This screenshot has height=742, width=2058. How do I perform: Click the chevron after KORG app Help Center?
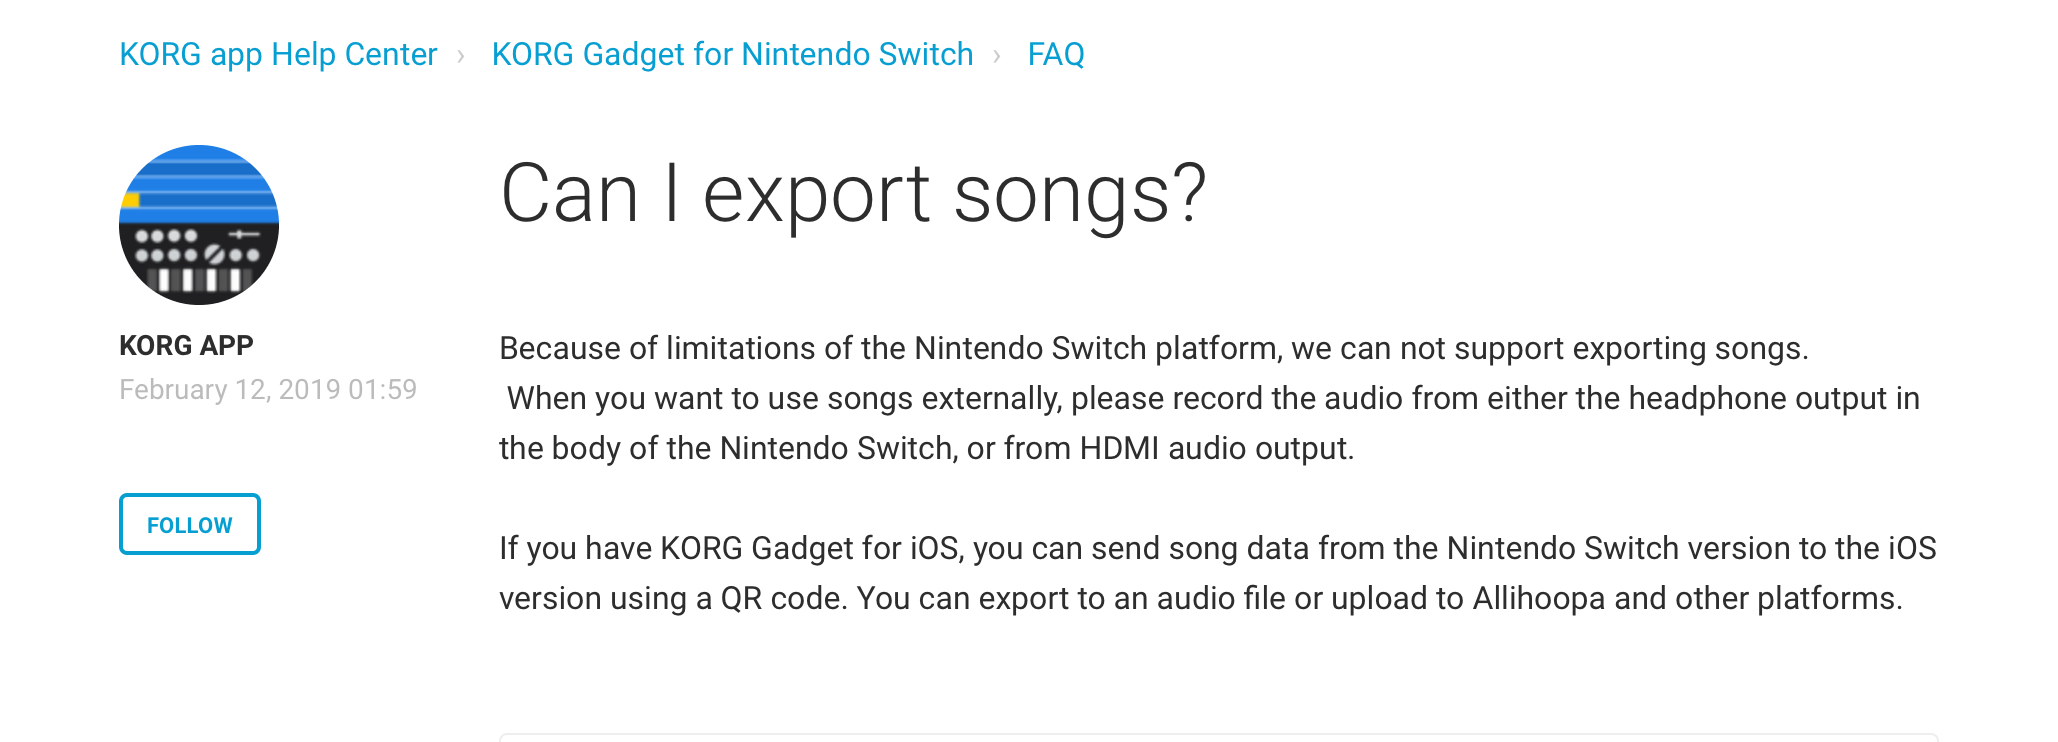pyautogui.click(x=461, y=56)
